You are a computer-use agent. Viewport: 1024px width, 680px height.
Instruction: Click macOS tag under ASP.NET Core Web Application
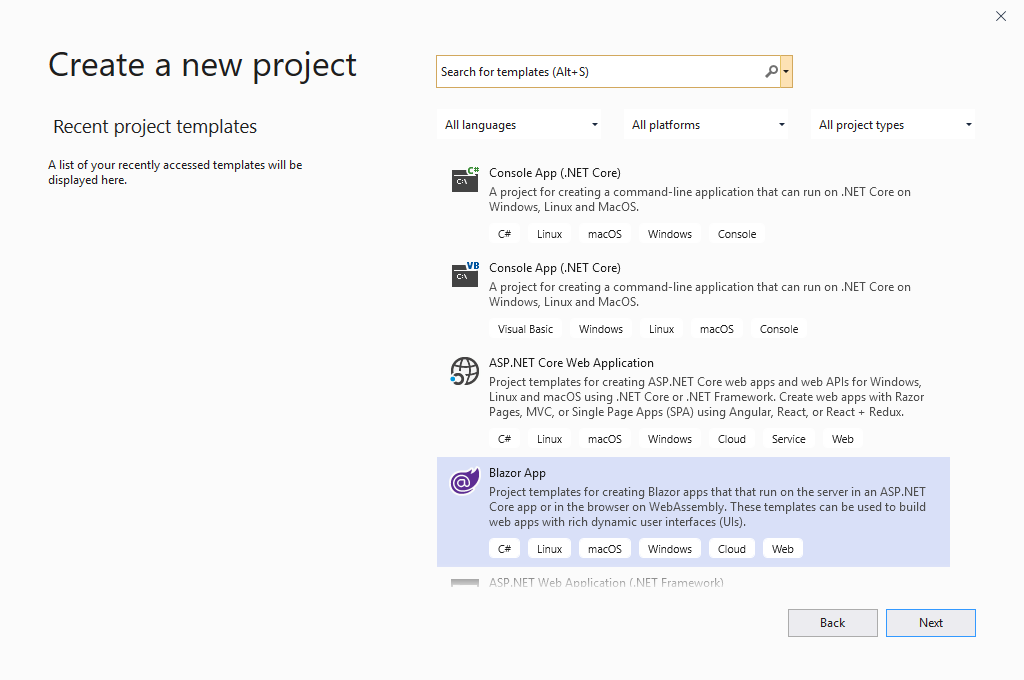(605, 439)
